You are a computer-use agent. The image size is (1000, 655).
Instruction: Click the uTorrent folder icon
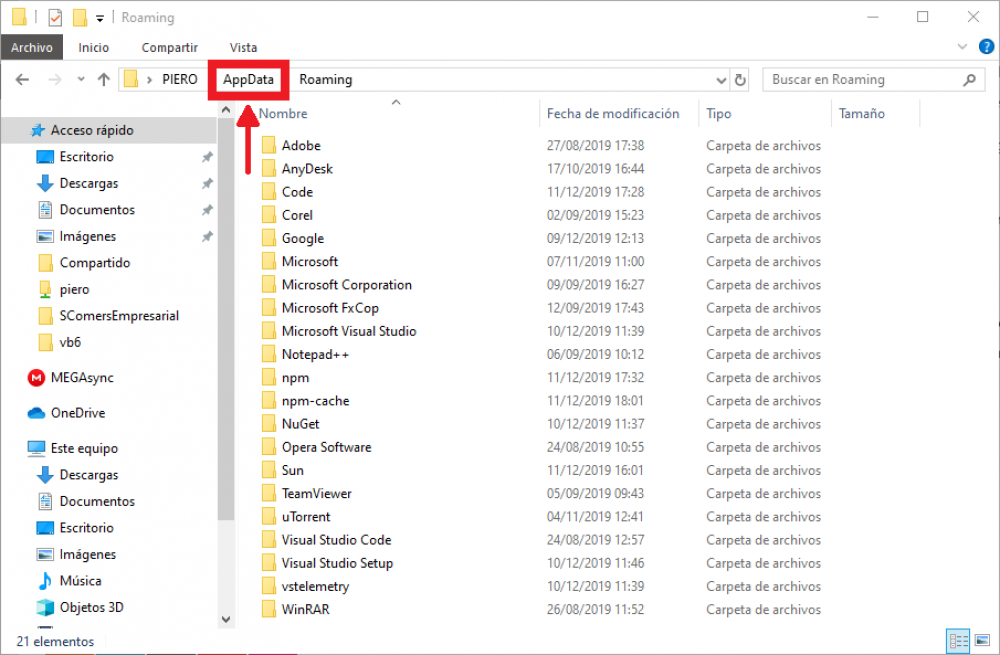269,517
